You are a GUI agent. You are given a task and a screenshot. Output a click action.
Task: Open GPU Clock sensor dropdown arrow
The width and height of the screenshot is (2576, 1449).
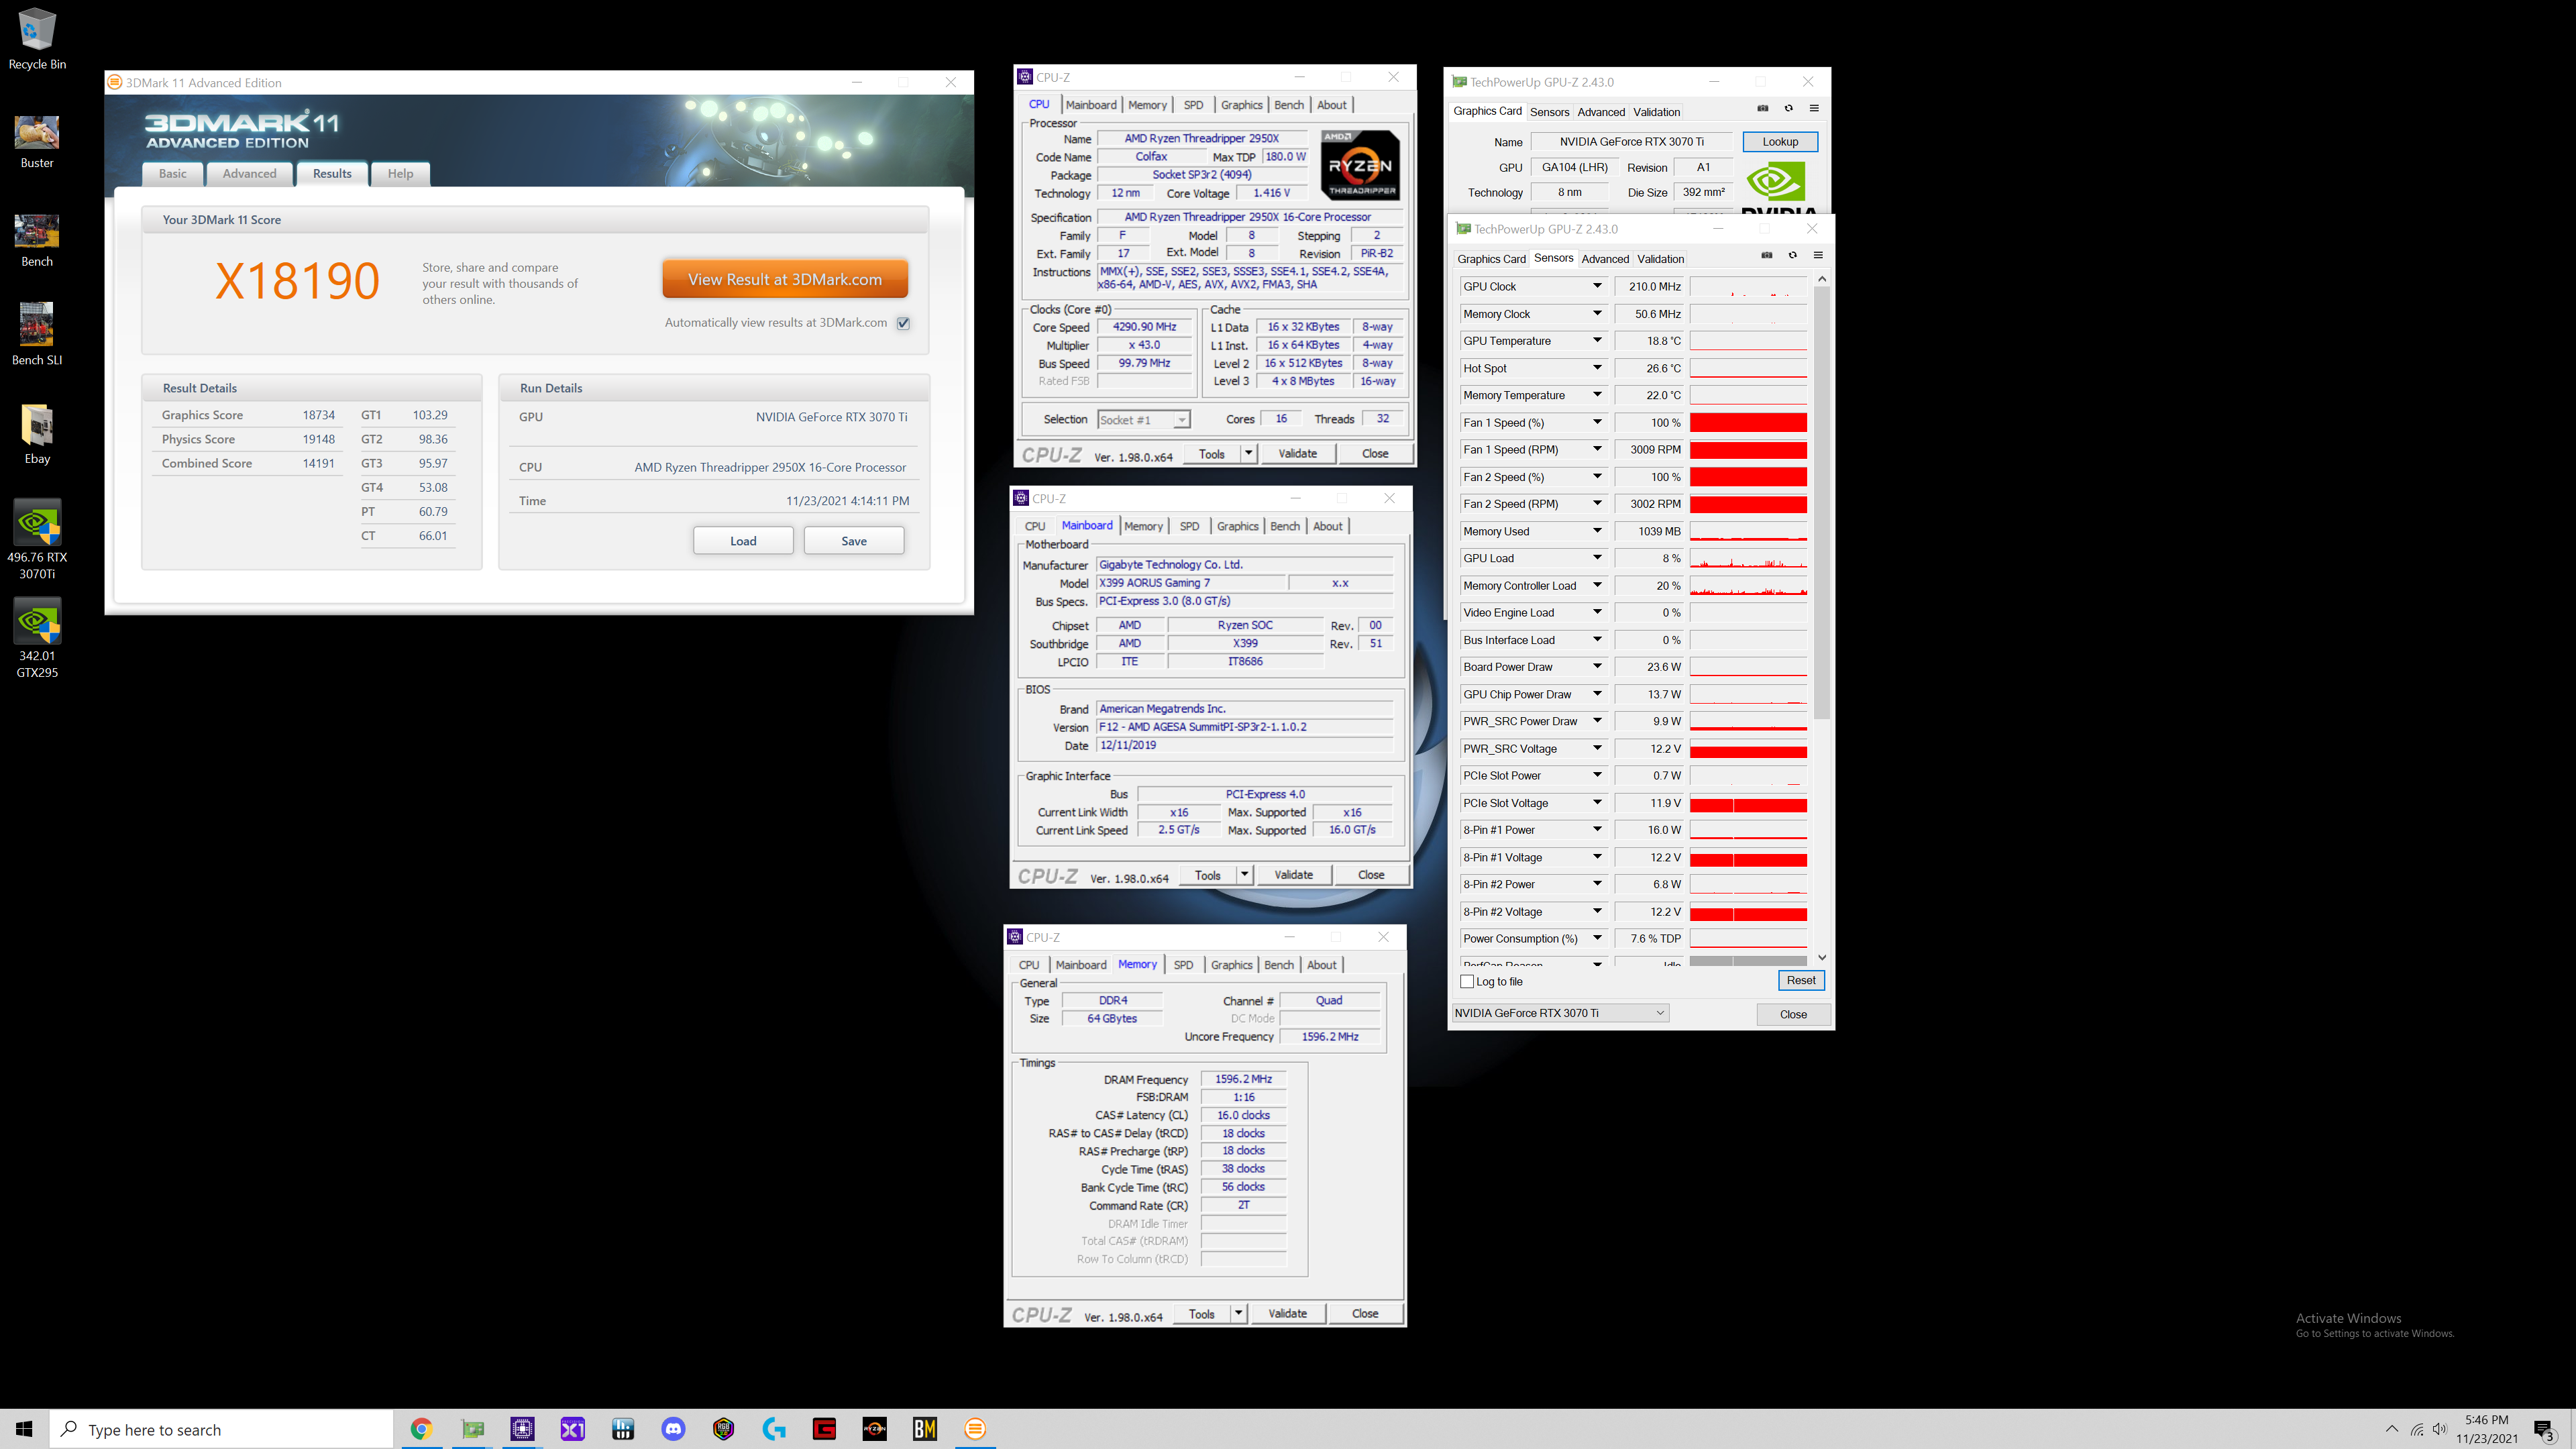(1597, 286)
